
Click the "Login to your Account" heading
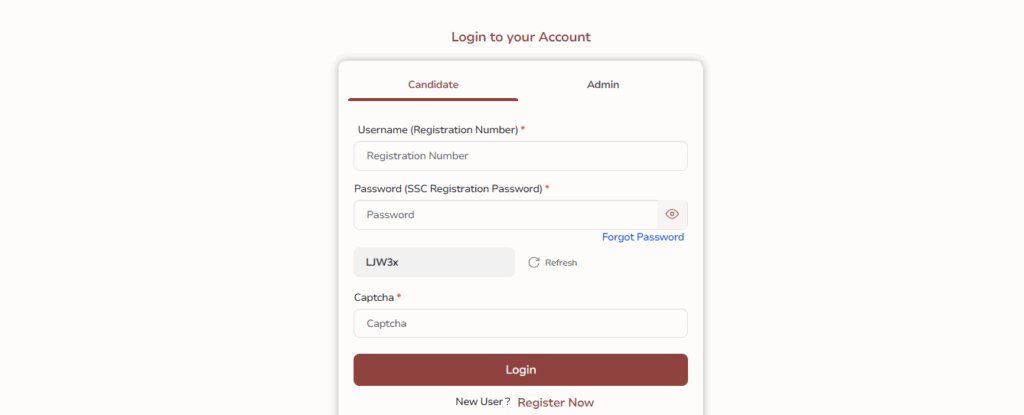pyautogui.click(x=521, y=37)
